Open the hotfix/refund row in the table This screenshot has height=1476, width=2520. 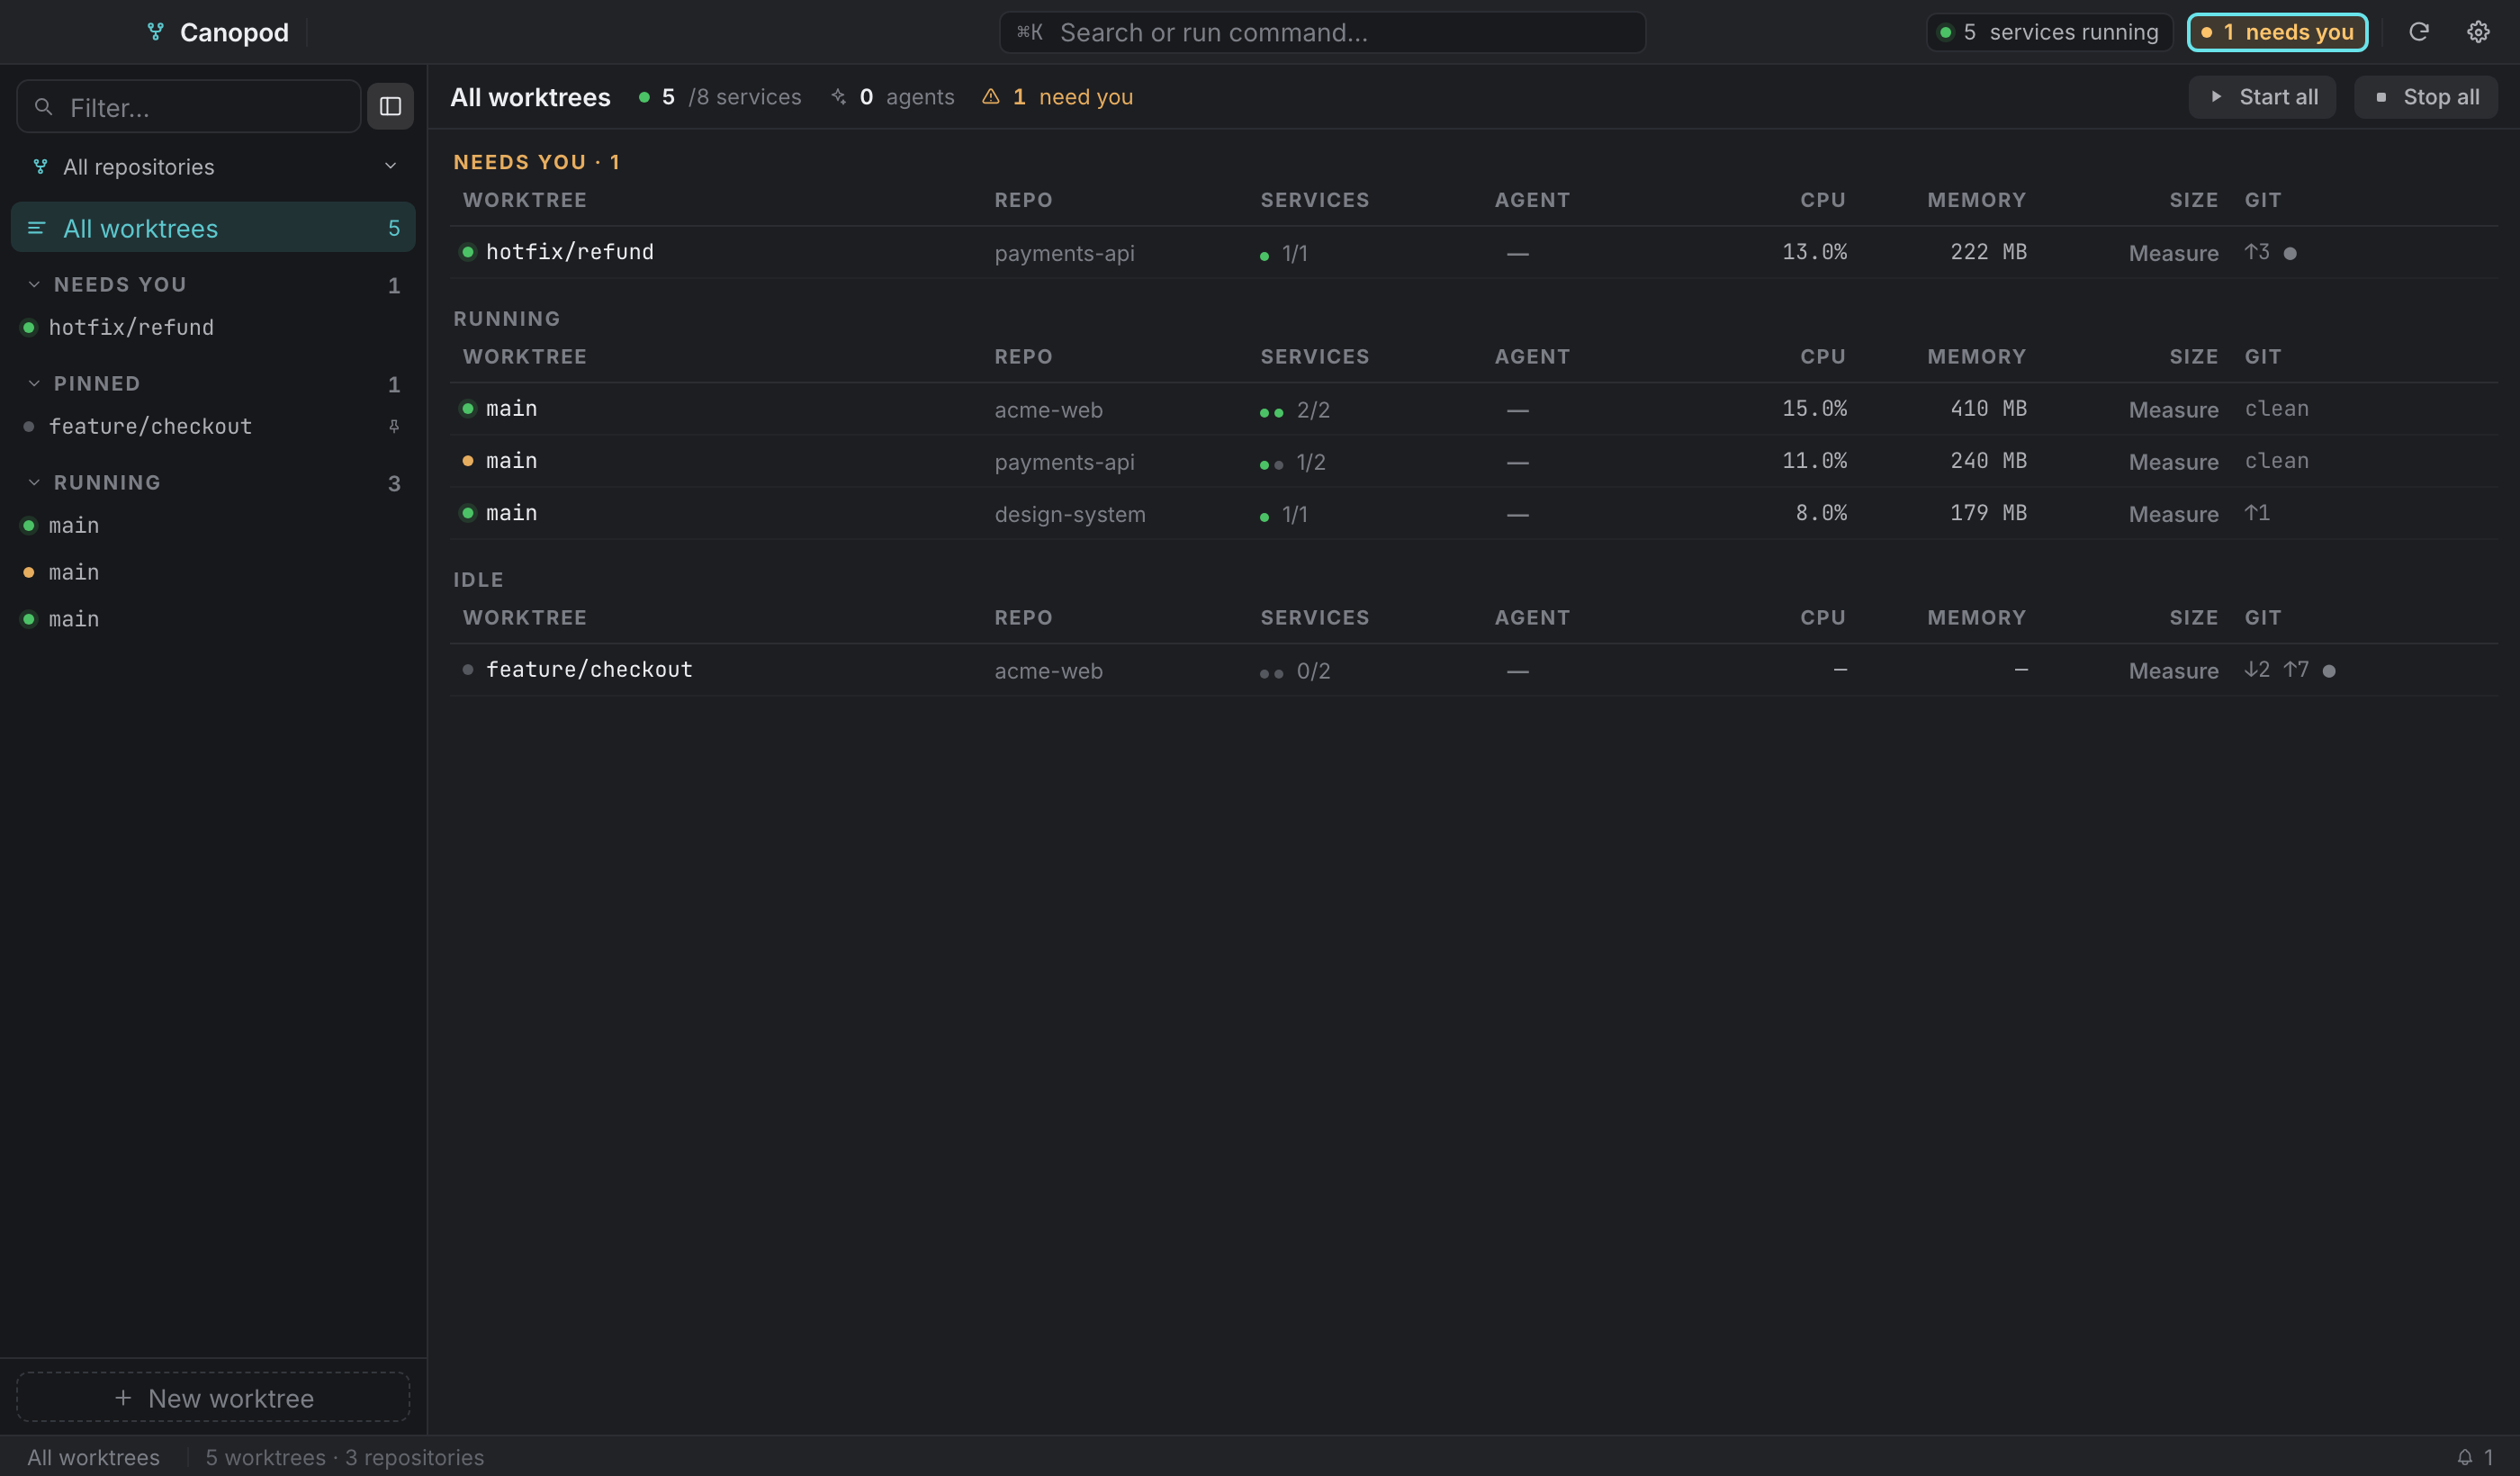(x=1473, y=252)
